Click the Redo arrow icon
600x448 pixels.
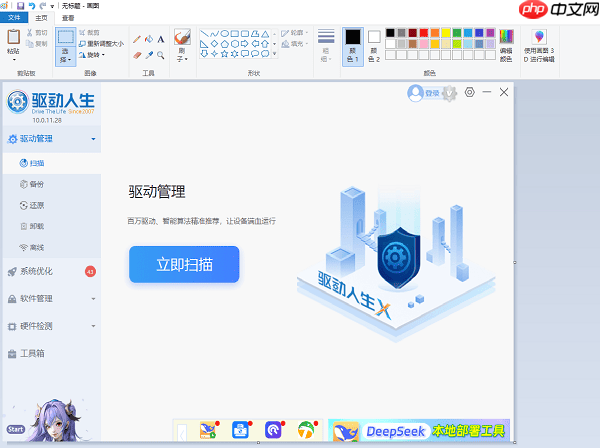coord(42,6)
